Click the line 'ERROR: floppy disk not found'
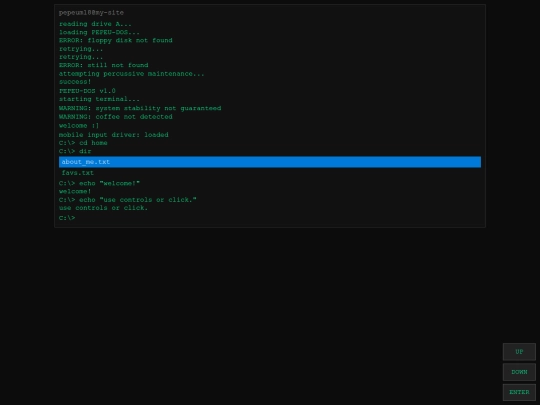540x405 pixels. [x=116, y=40]
